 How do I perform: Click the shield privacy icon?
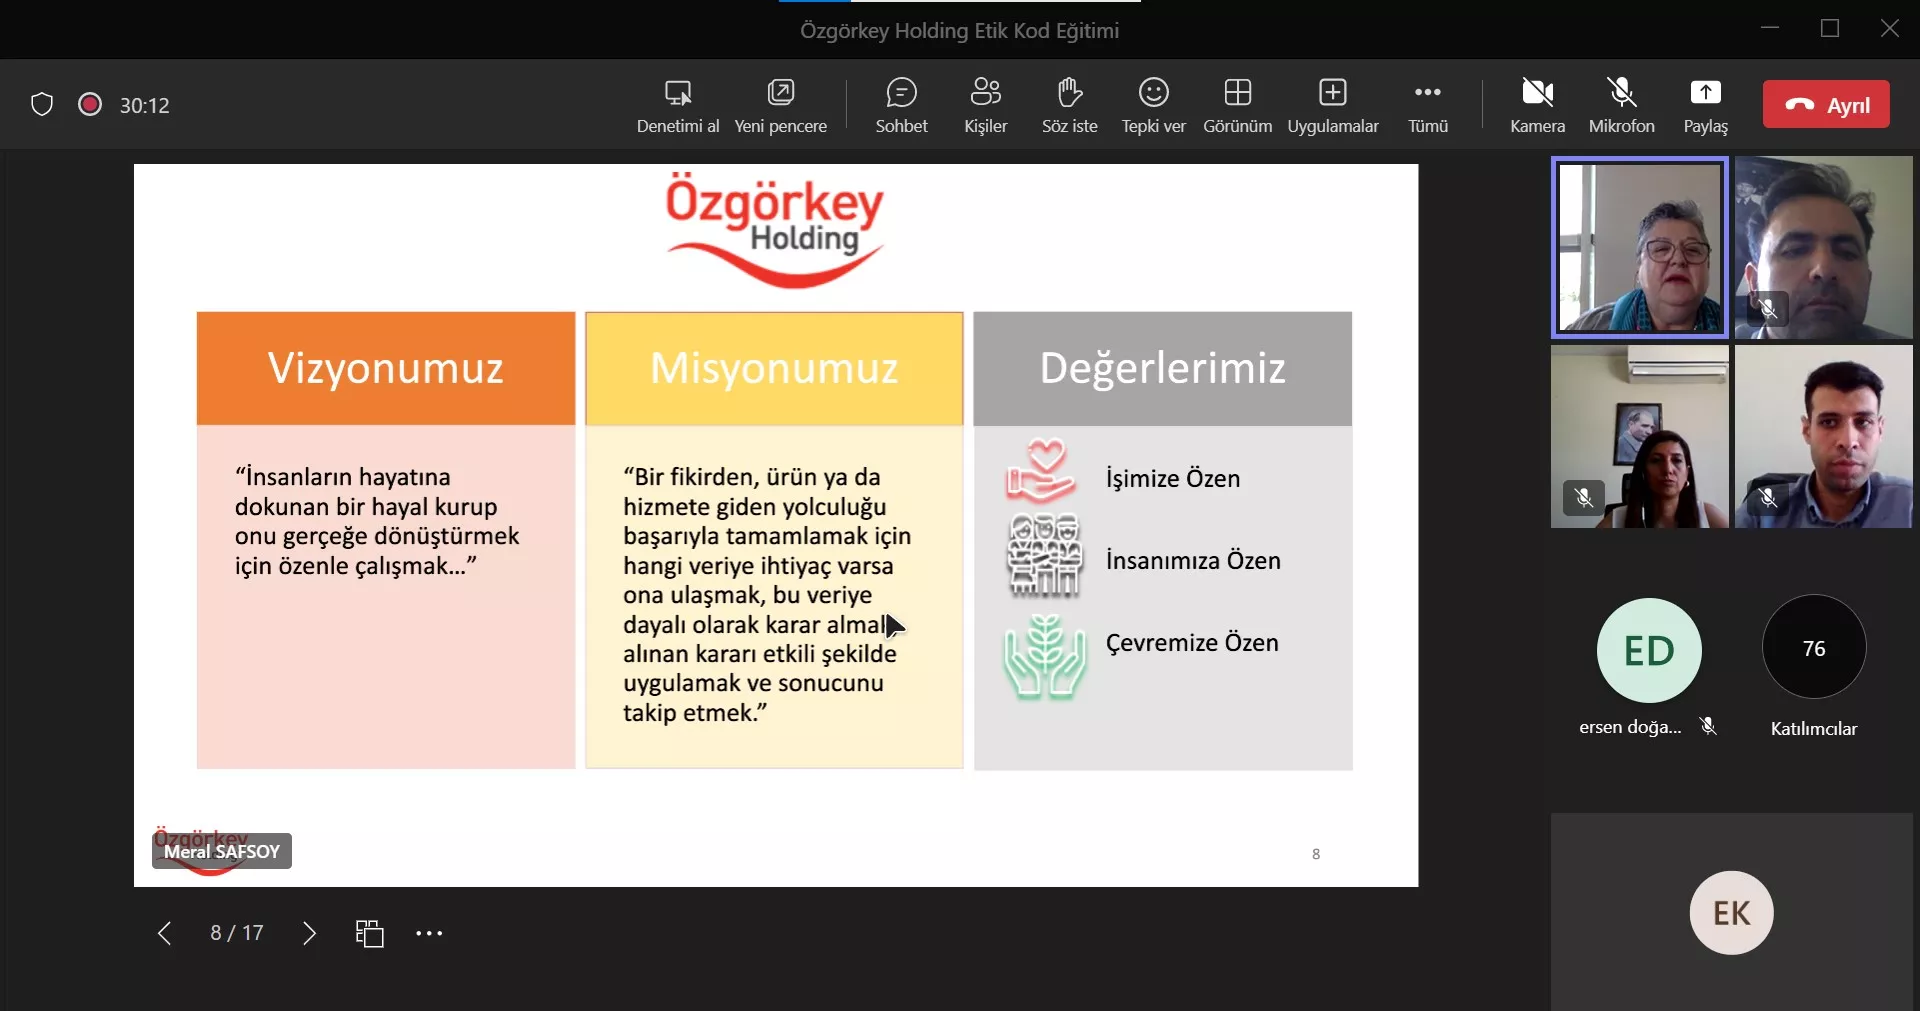point(42,104)
